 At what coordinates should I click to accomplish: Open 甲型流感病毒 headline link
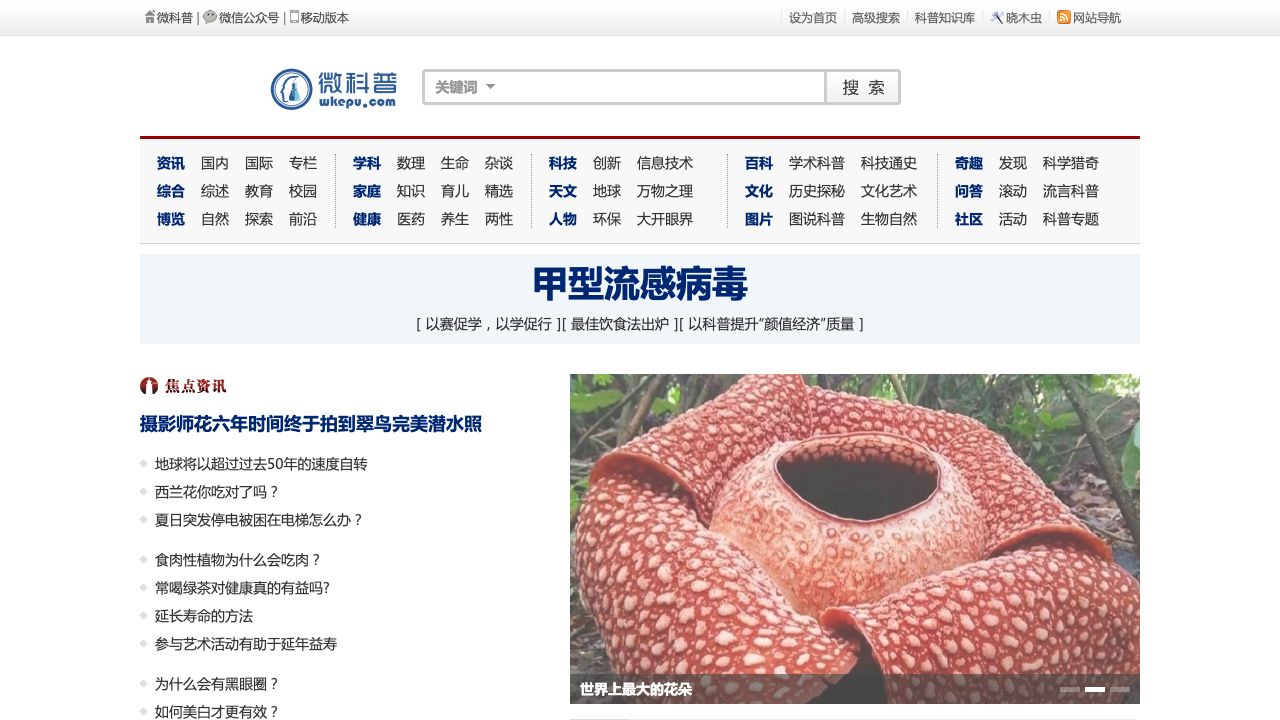pos(640,285)
